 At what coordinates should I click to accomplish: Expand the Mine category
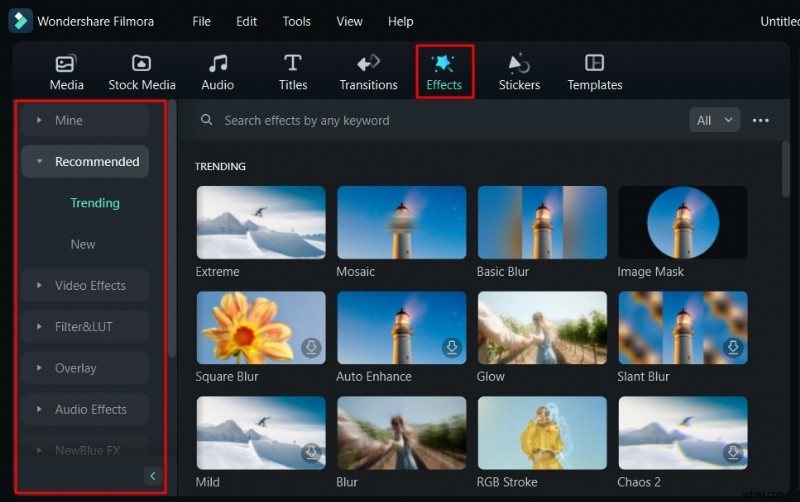point(85,120)
